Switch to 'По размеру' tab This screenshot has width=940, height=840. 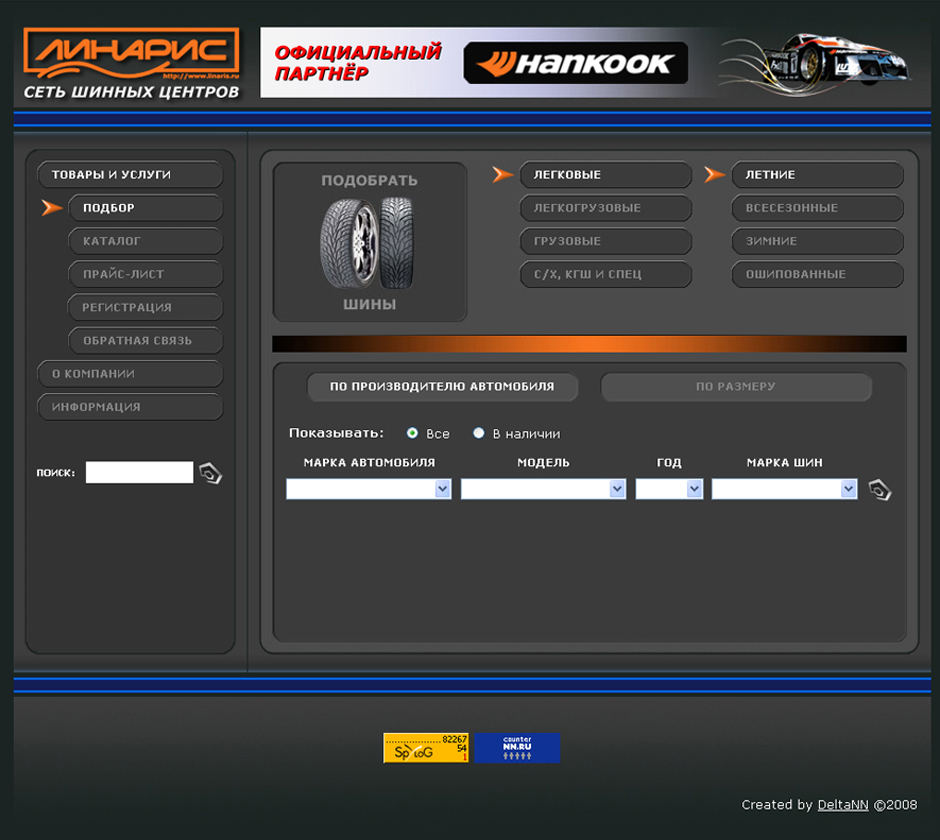[x=736, y=387]
